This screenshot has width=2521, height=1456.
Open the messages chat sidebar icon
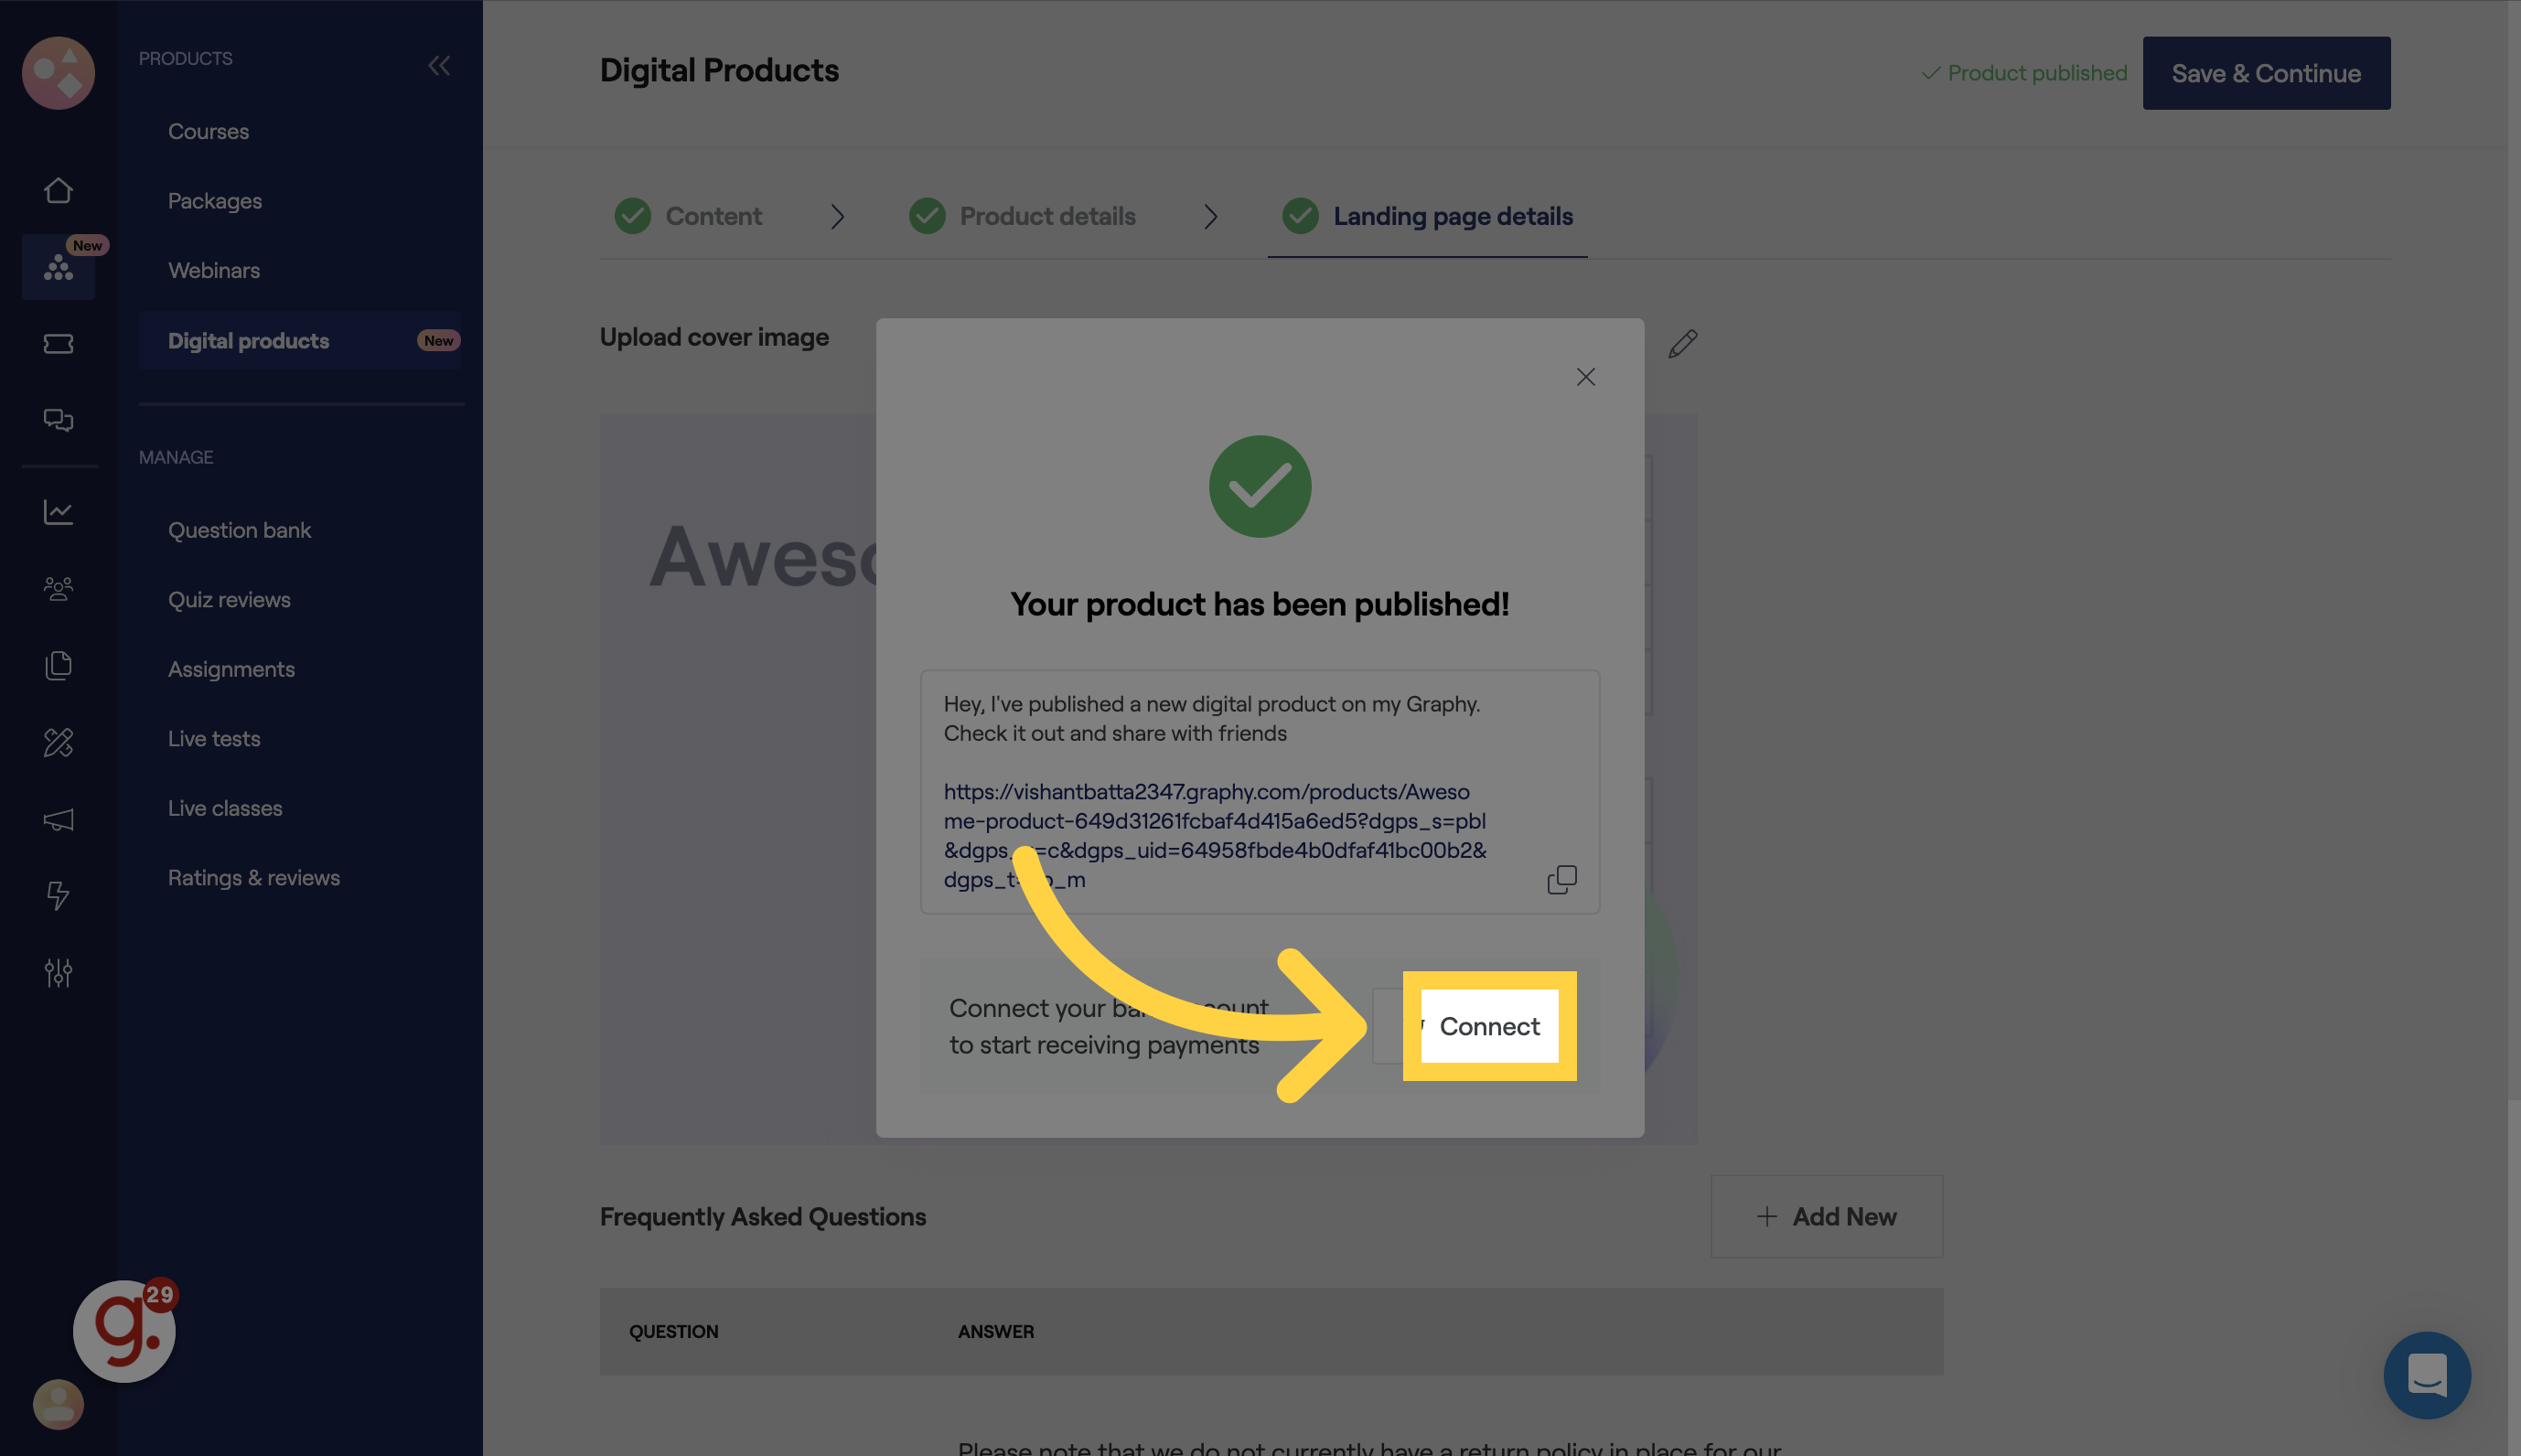(x=58, y=420)
